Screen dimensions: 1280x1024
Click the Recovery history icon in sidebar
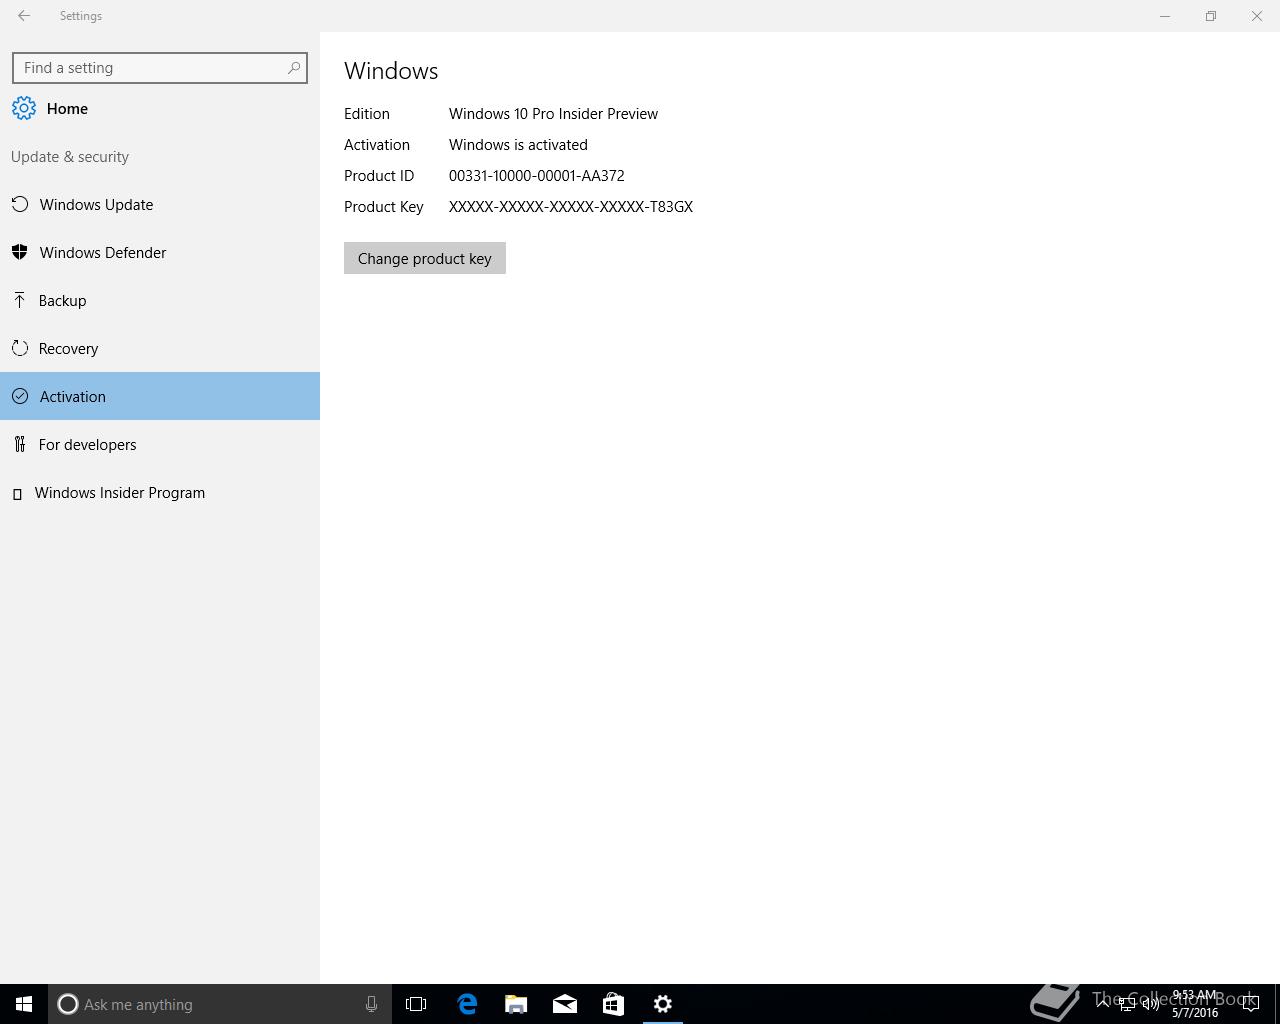(x=20, y=348)
